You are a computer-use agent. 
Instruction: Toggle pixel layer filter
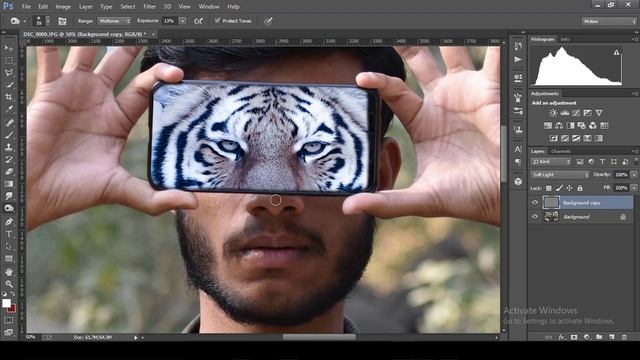point(580,162)
